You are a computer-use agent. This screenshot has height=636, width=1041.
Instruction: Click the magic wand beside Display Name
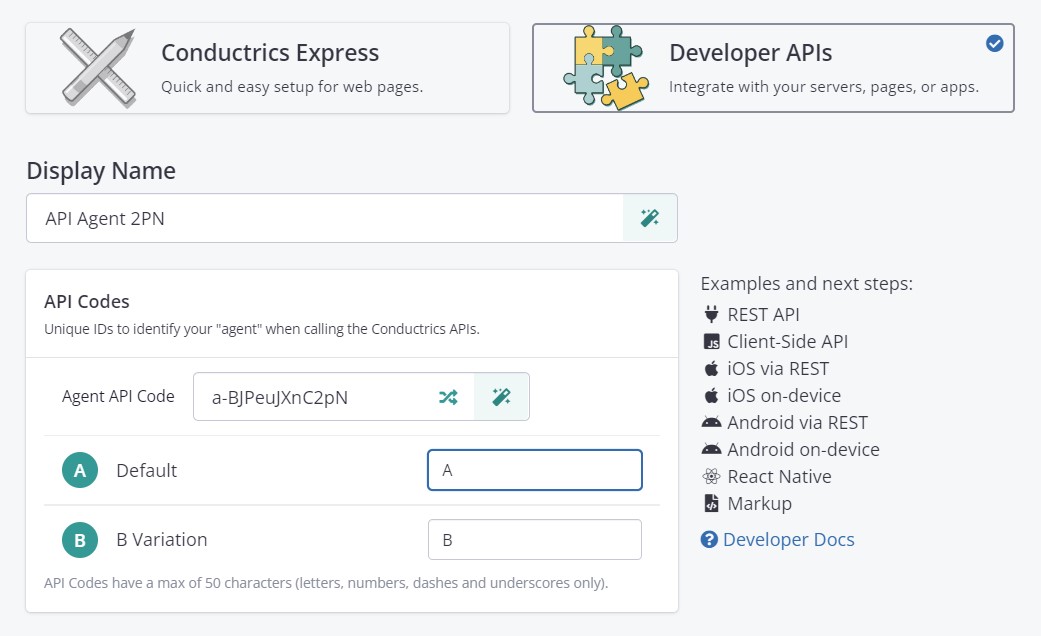tap(650, 218)
